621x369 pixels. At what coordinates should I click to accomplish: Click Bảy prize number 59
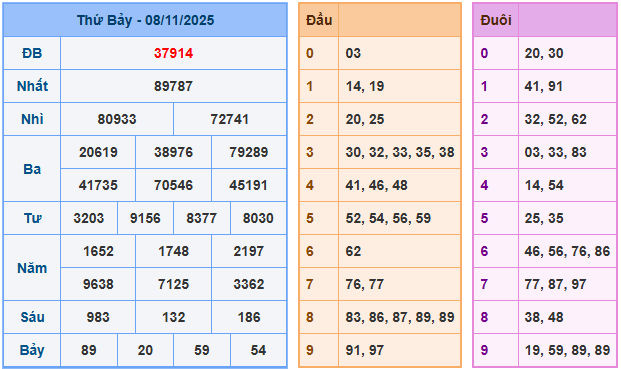click(202, 350)
